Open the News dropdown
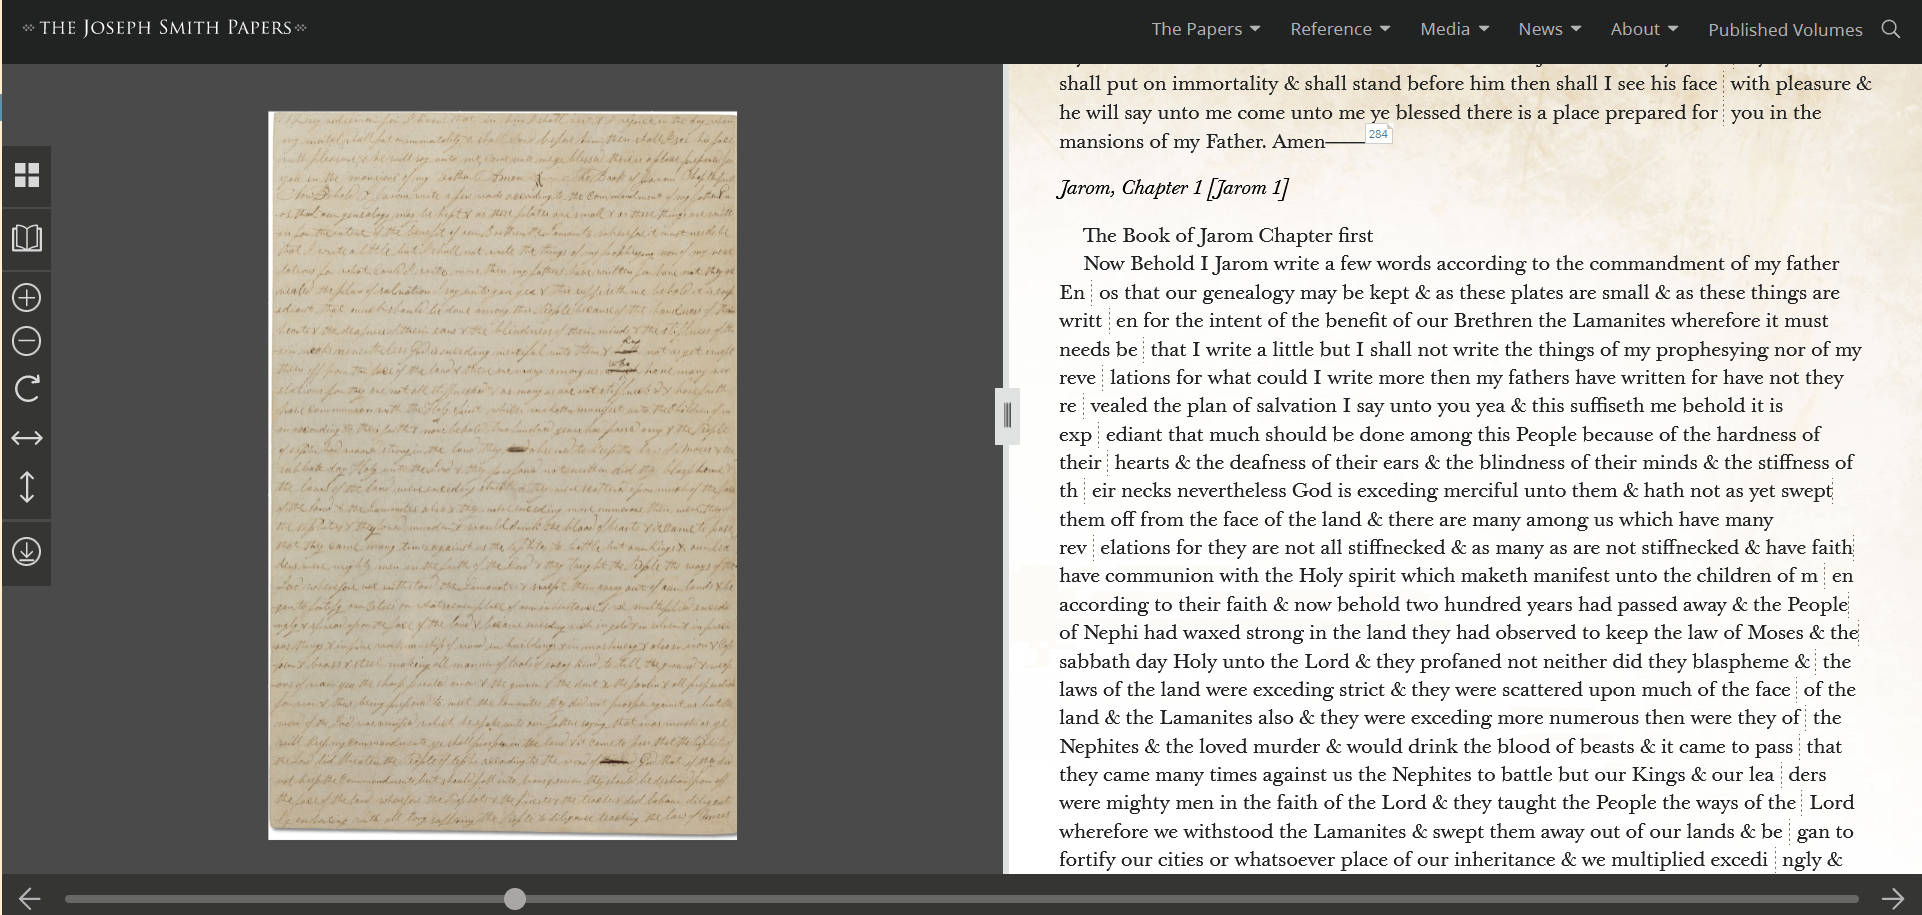 click(x=1548, y=29)
